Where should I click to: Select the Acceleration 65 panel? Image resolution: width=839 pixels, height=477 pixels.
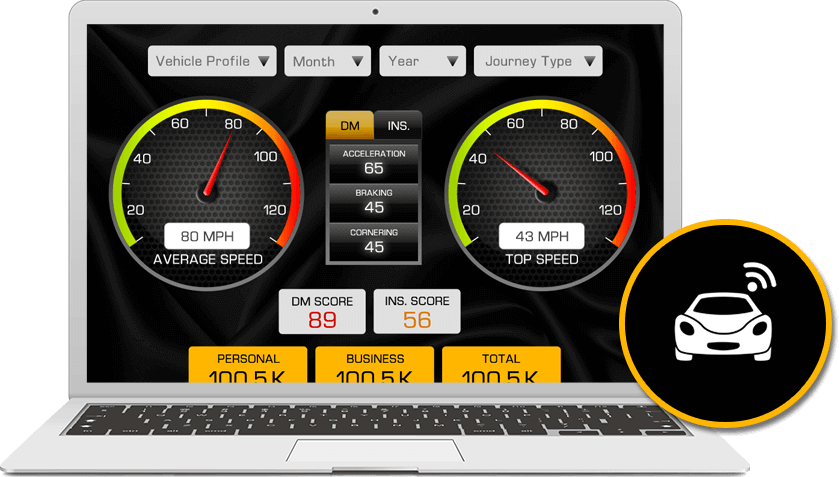pyautogui.click(x=374, y=161)
